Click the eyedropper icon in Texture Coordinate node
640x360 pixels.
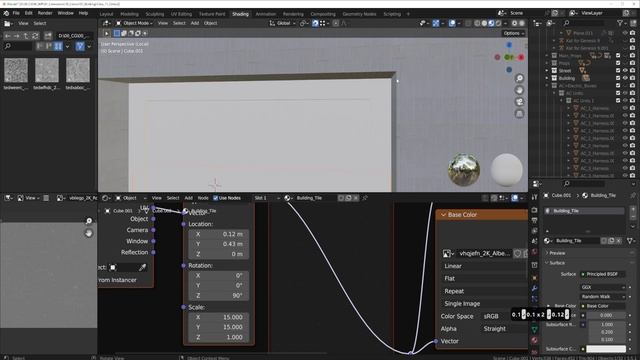click(x=142, y=268)
